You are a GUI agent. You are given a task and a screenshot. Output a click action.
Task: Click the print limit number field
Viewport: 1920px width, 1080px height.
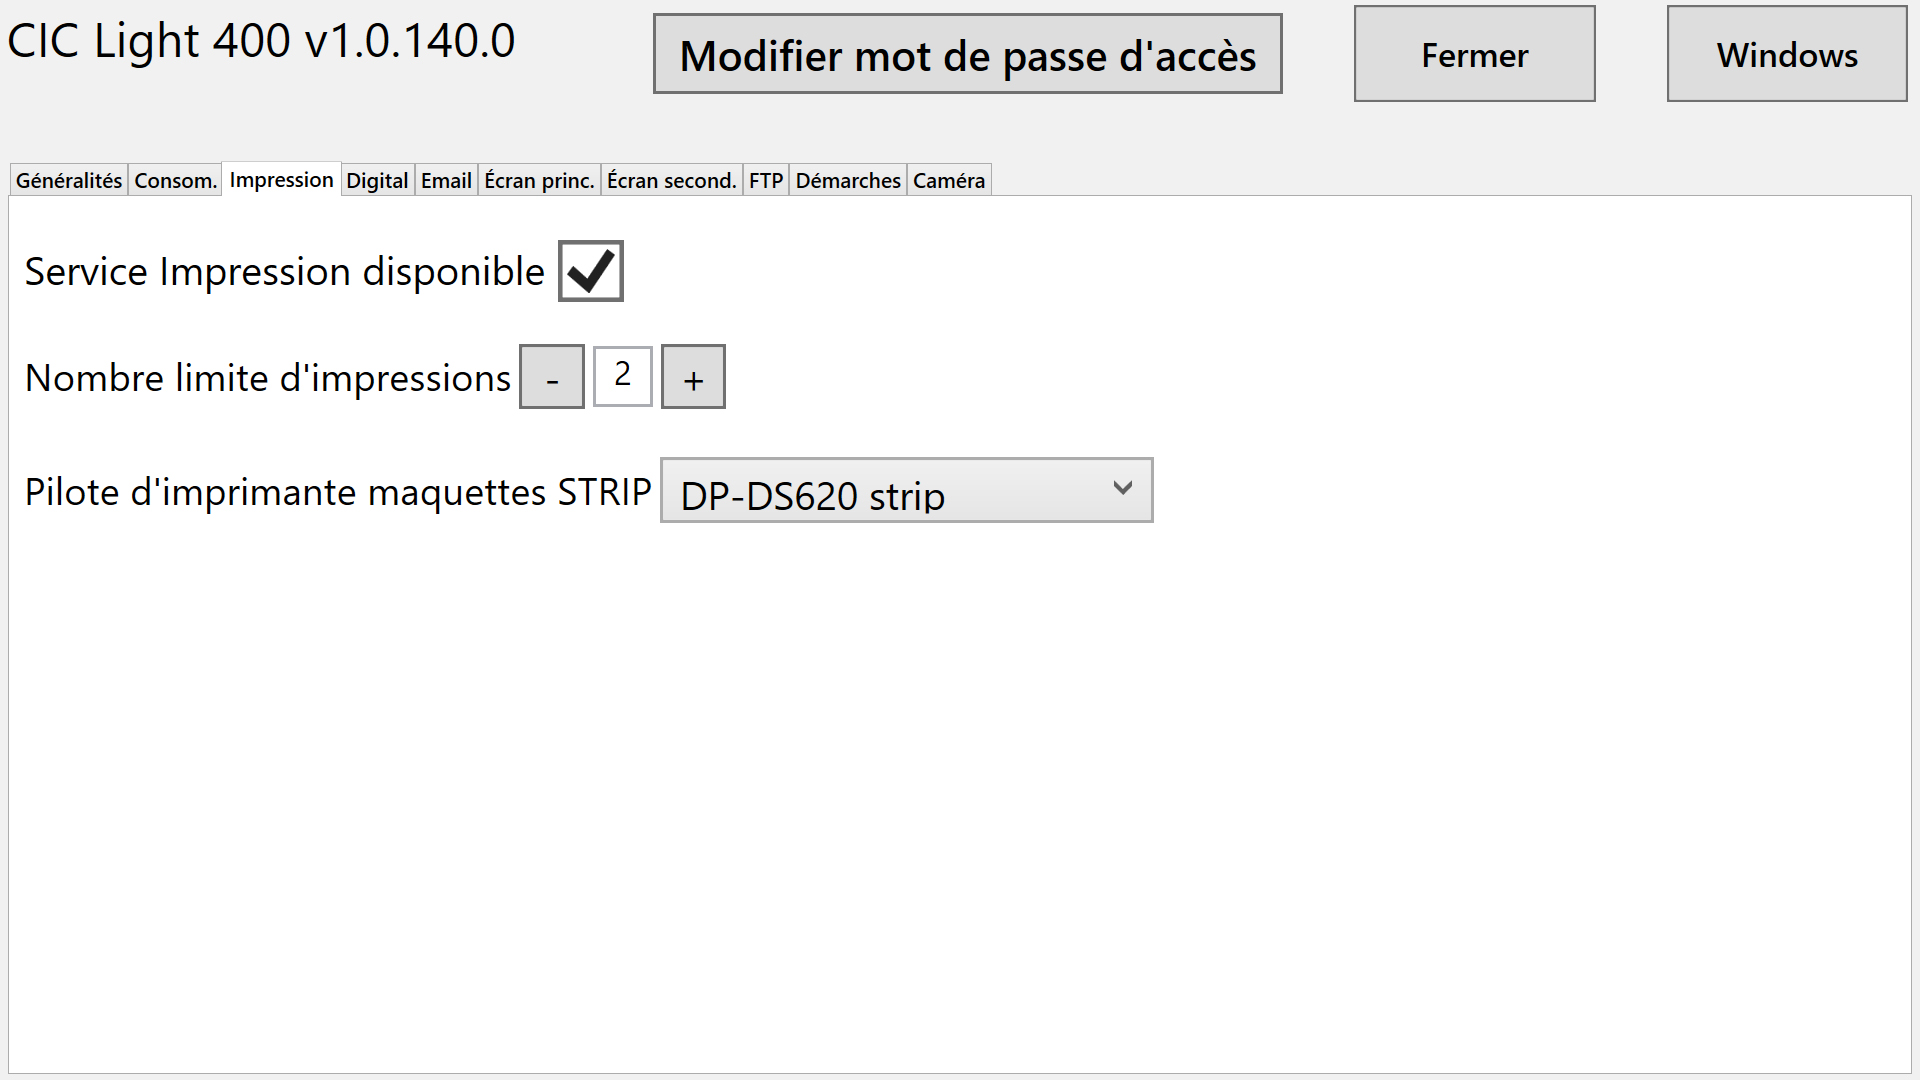click(622, 376)
